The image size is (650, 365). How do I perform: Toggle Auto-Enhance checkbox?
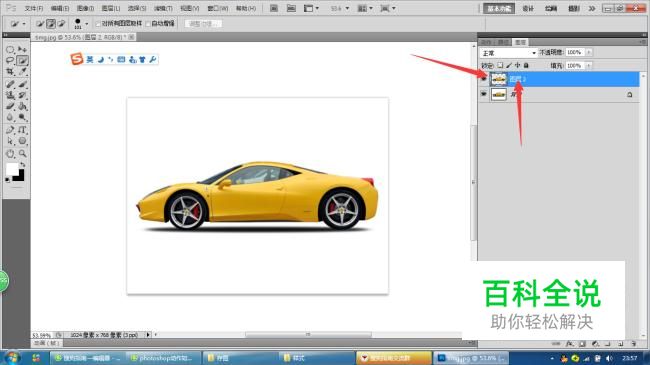click(x=148, y=24)
